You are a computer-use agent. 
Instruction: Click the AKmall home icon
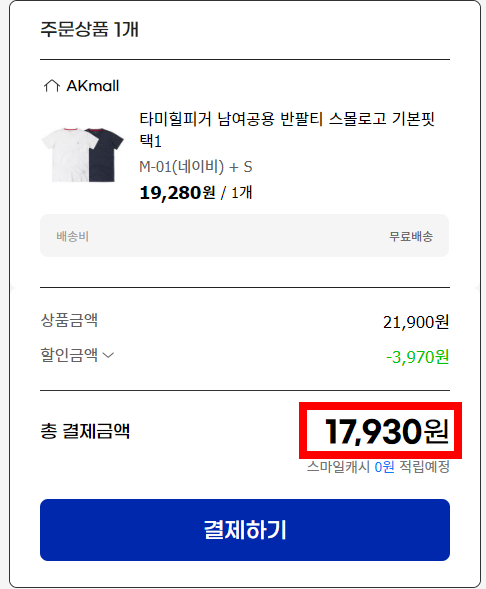point(52,86)
